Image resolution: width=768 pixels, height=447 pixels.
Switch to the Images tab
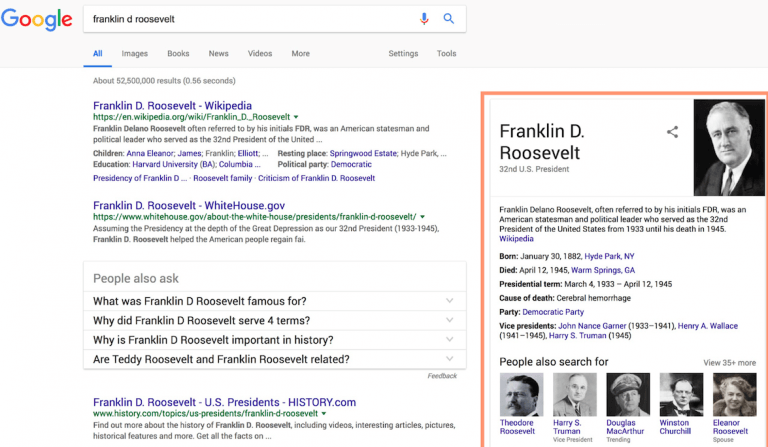click(x=135, y=53)
